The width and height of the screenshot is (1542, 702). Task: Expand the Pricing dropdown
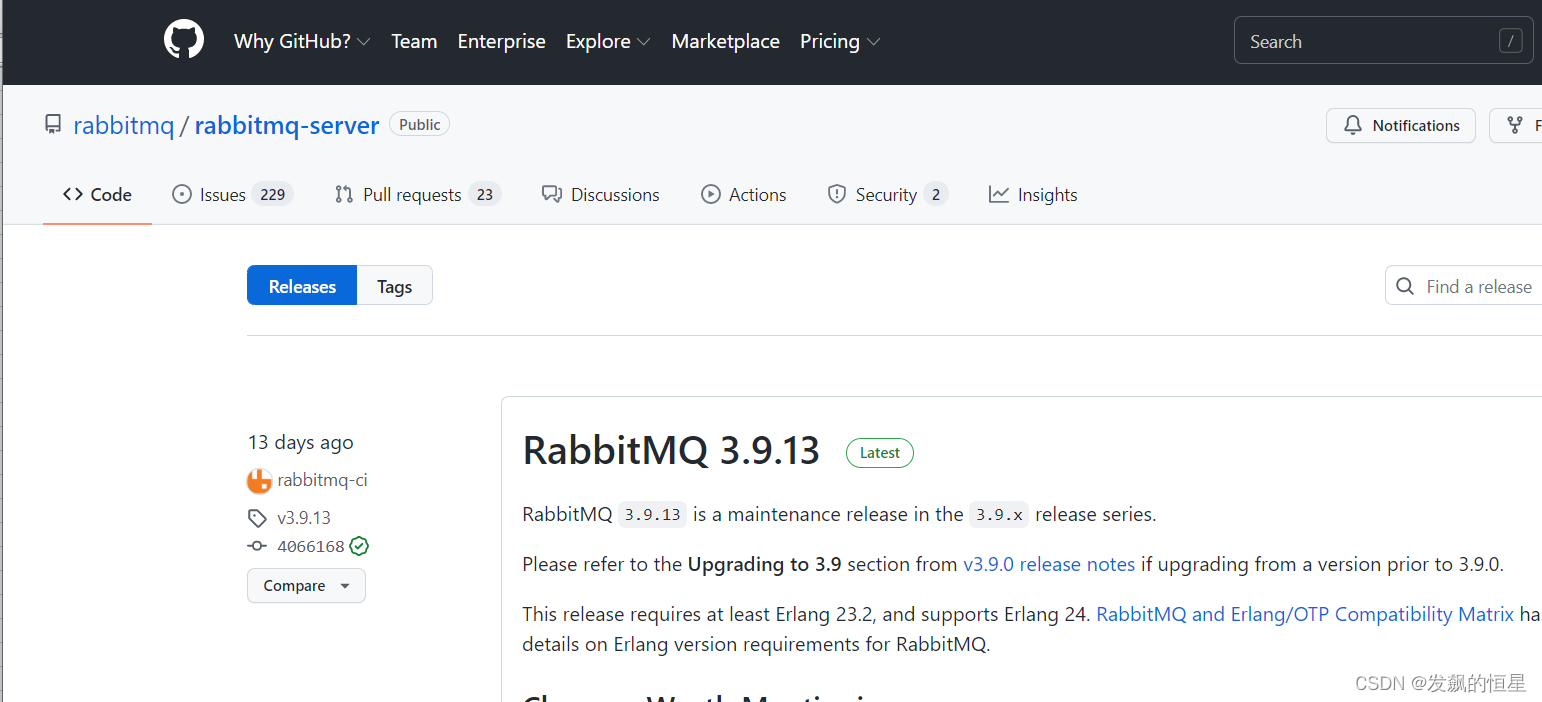point(840,41)
